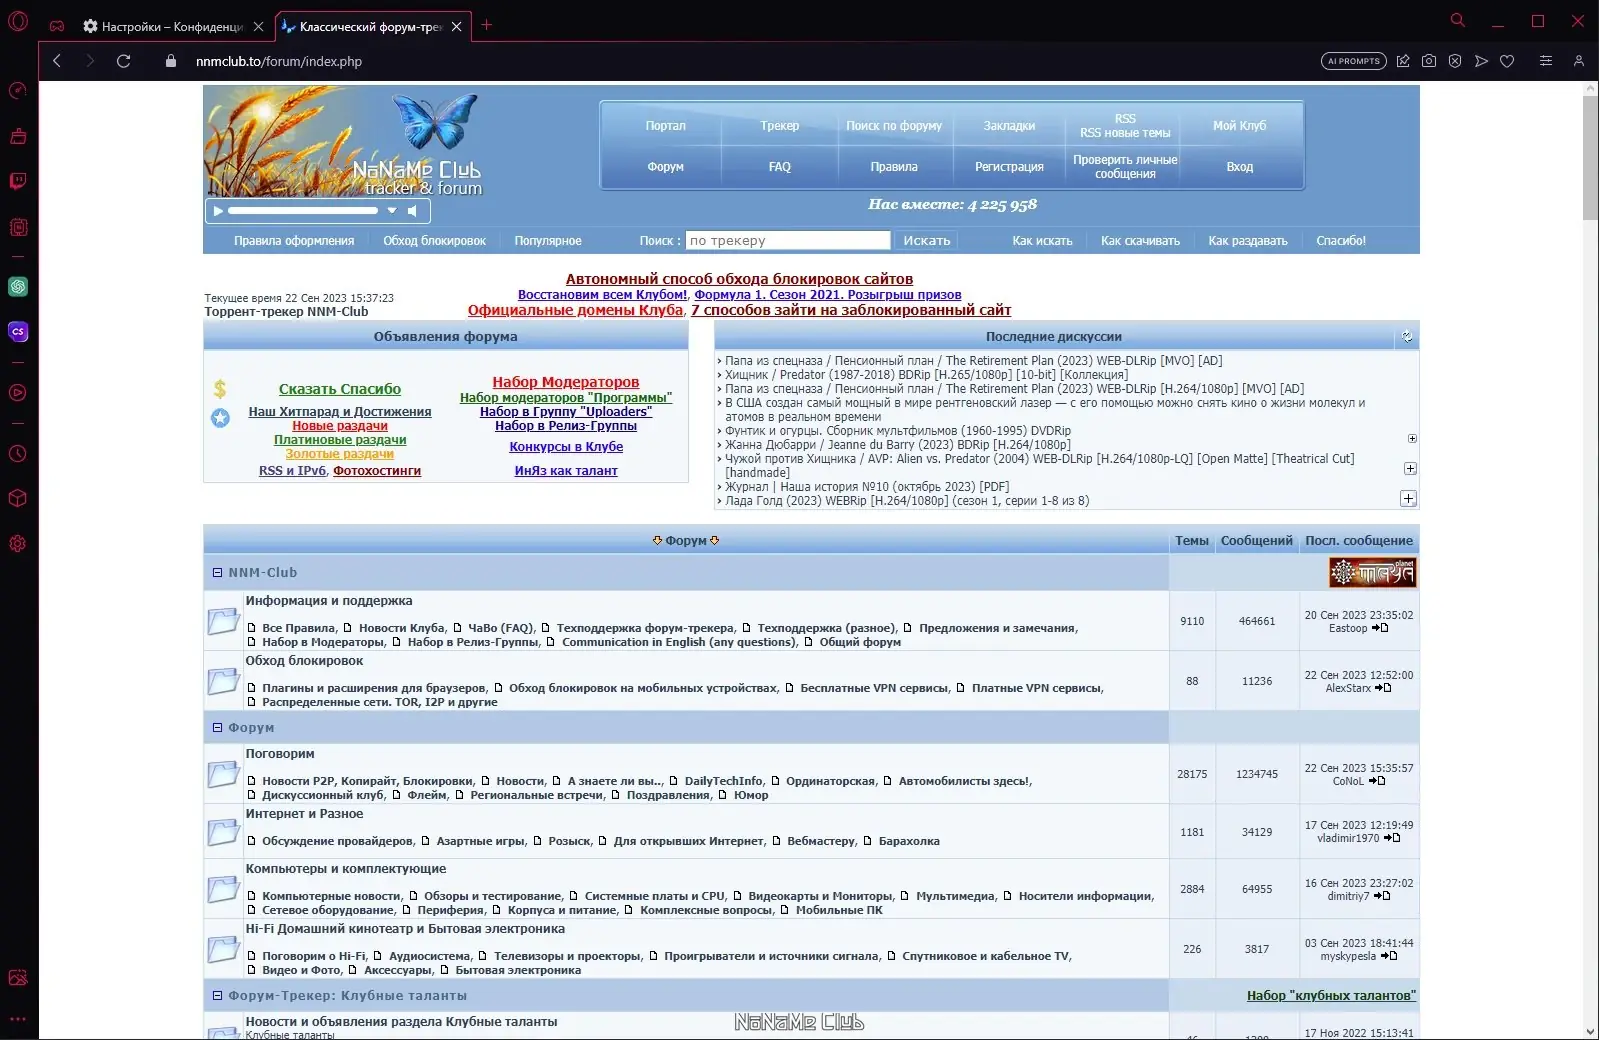Viewport: 1599px width, 1040px height.
Task: Add page to bookmarks with the heart icon
Action: (1507, 61)
